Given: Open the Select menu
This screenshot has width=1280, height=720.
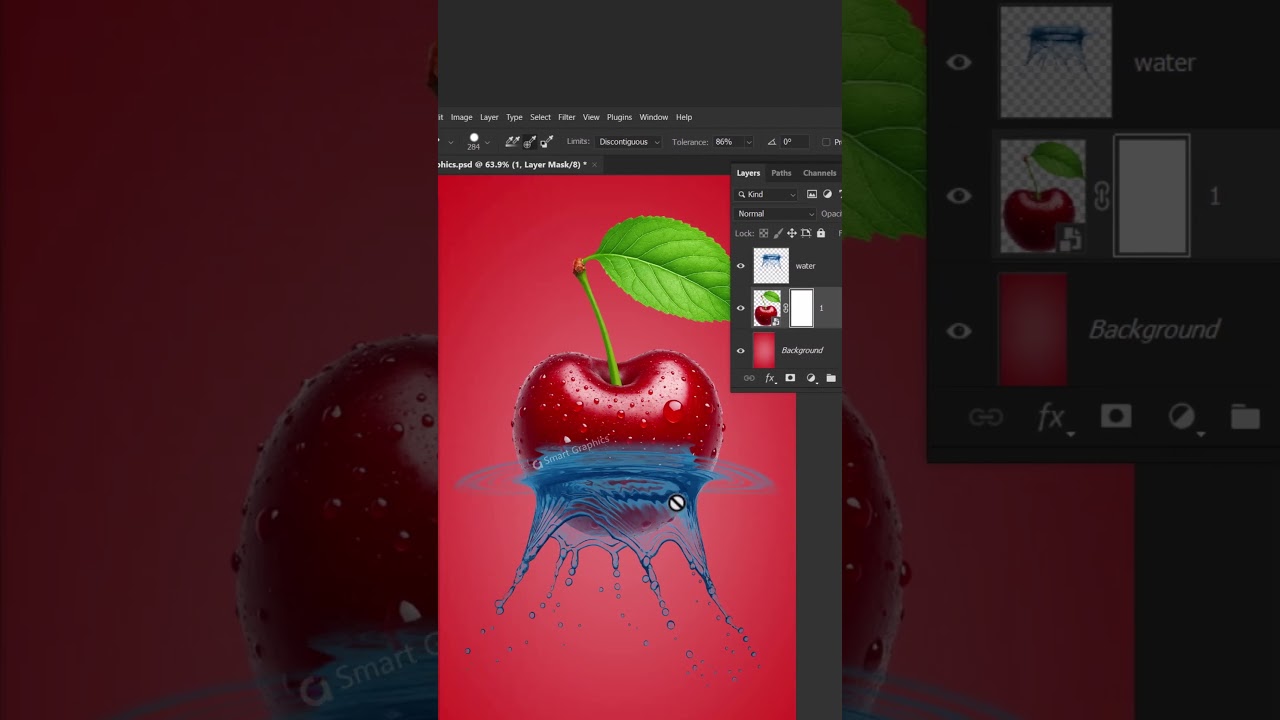Looking at the screenshot, I should pyautogui.click(x=540, y=117).
